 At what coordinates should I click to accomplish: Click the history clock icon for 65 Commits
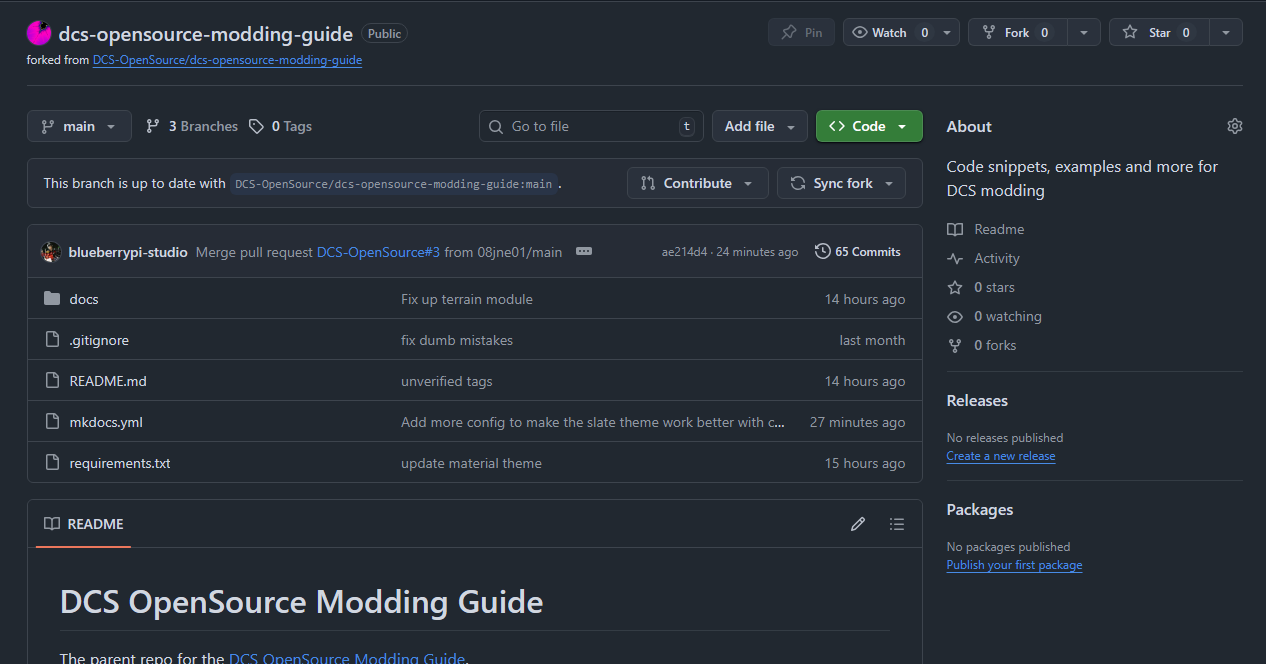[x=823, y=252]
